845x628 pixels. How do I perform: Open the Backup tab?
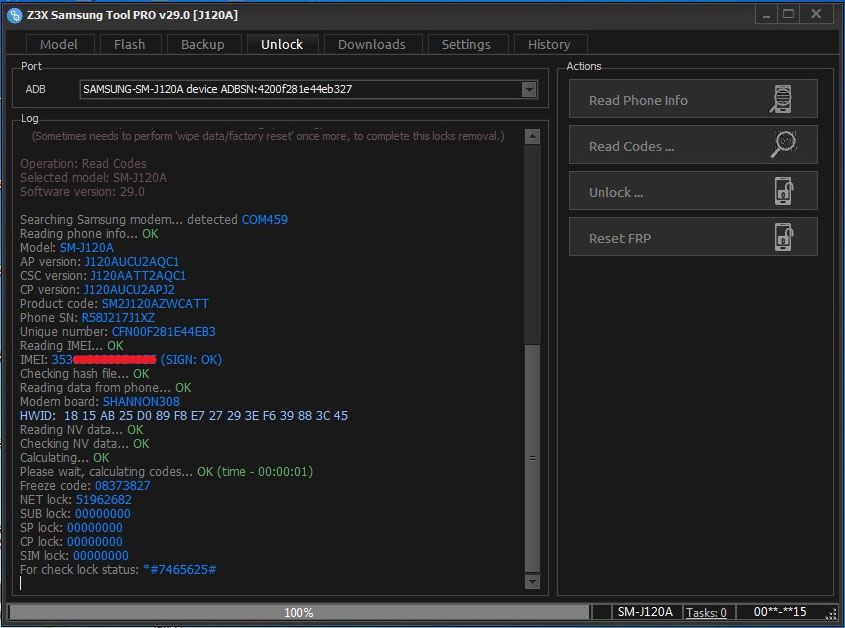(203, 44)
